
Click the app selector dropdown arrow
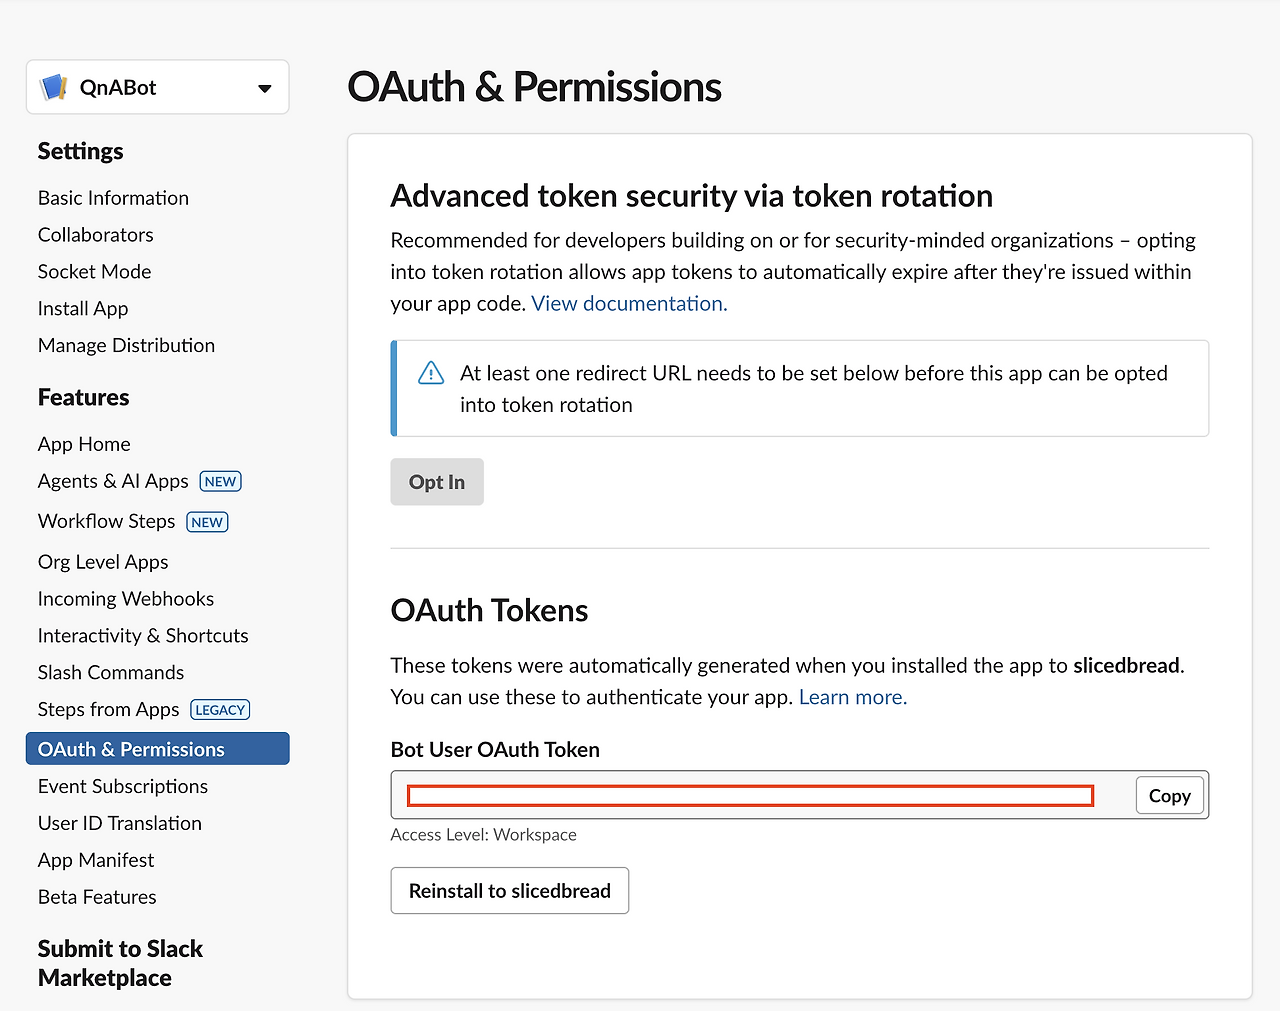coord(264,89)
